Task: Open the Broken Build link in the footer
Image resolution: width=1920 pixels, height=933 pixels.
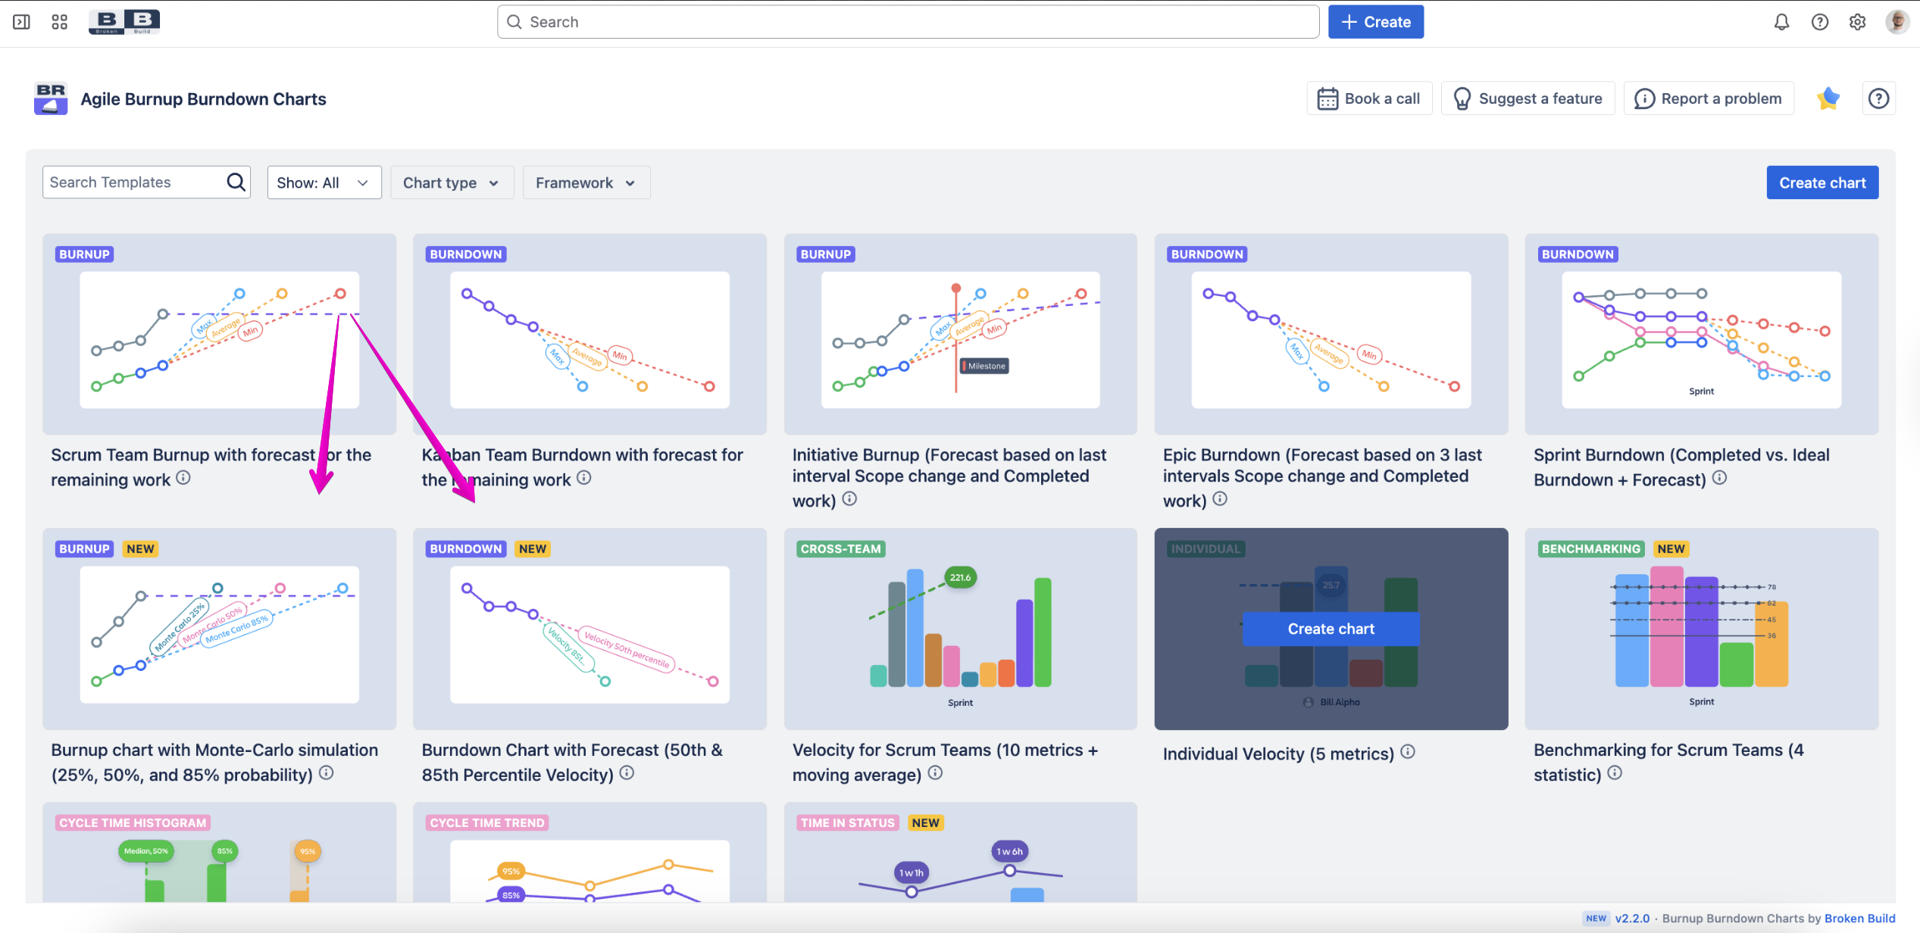Action: click(1859, 918)
